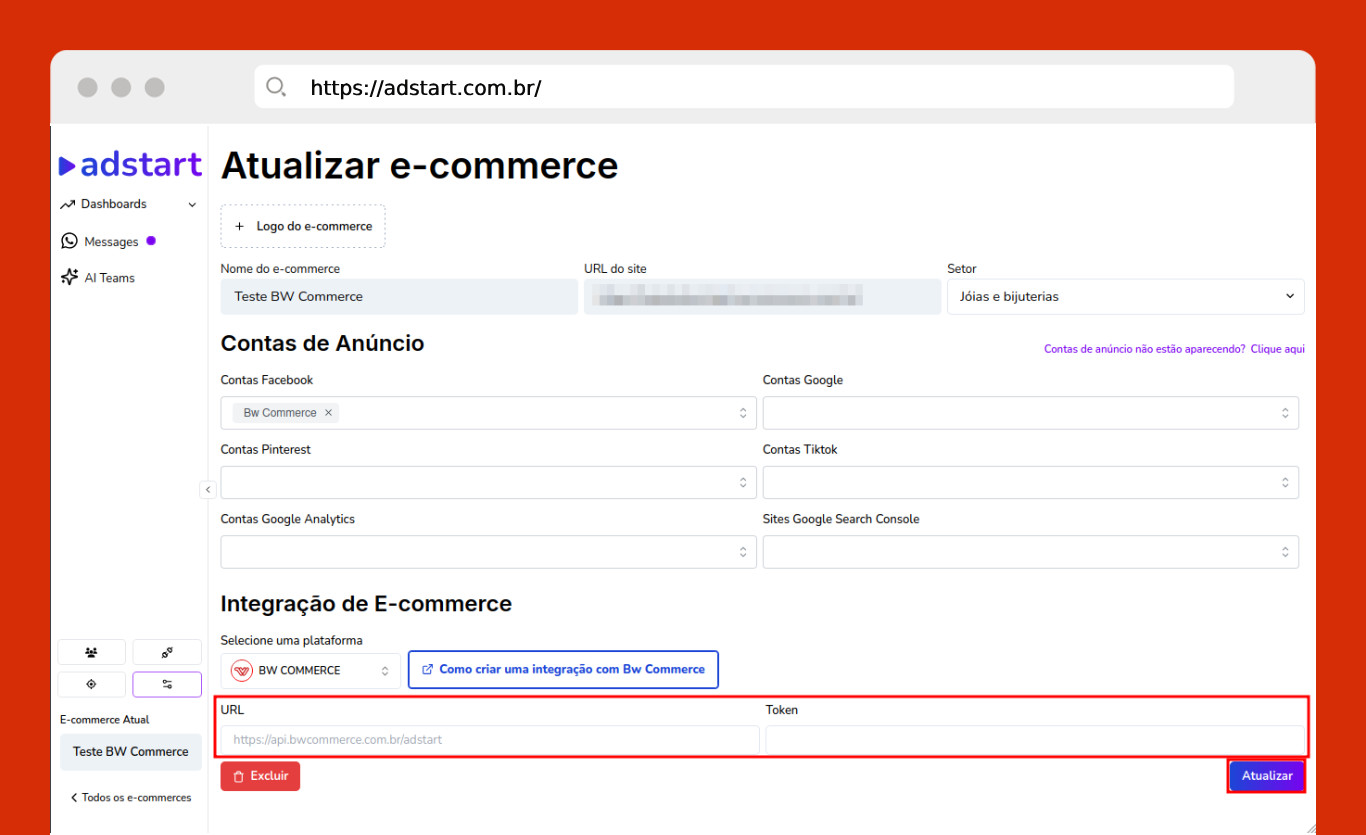Screen dimensions: 1366x835
Task: Click the Atualizar button
Action: pos(1267,776)
